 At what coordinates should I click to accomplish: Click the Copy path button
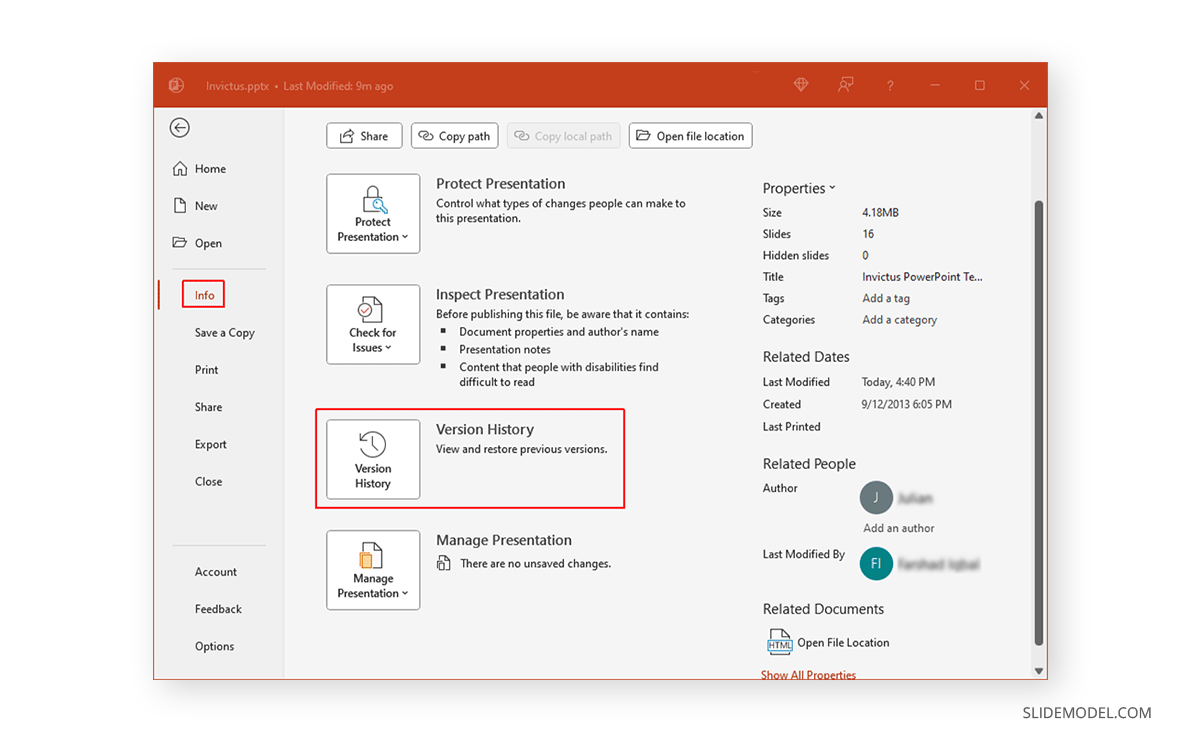point(454,135)
